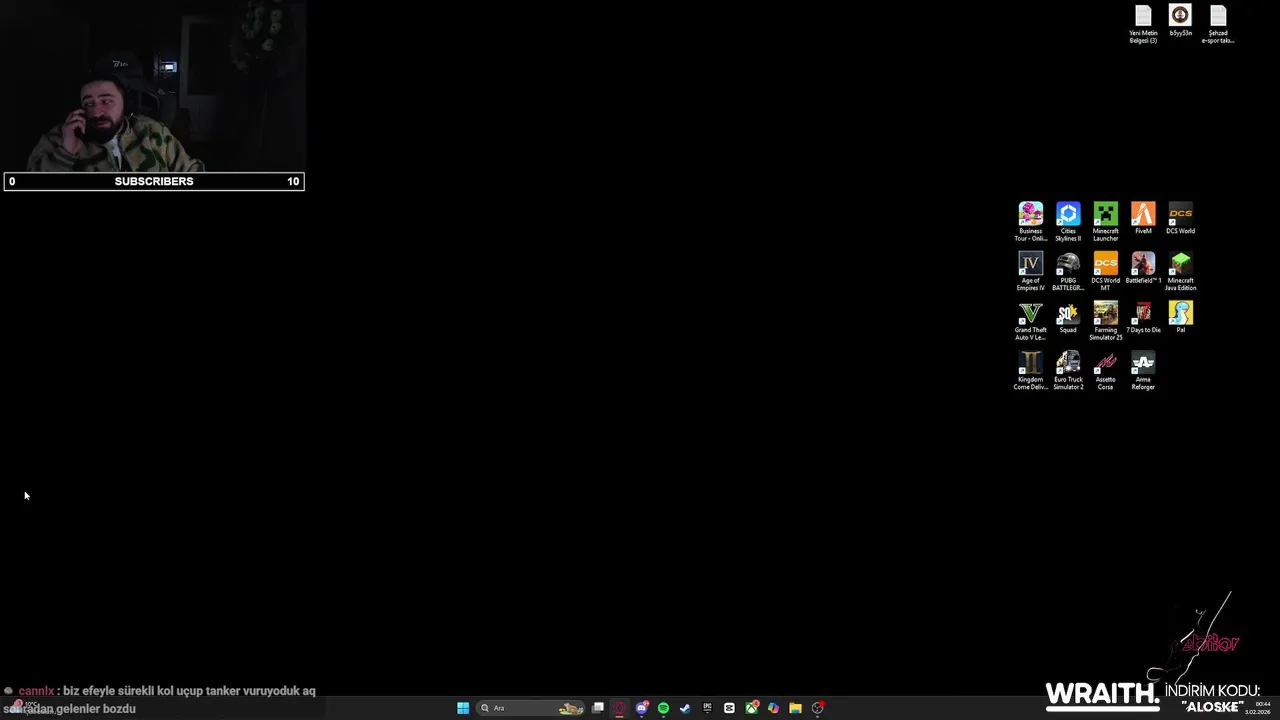1280x720 pixels.
Task: Select the DCS World MT shortcut
Action: tap(1105, 271)
